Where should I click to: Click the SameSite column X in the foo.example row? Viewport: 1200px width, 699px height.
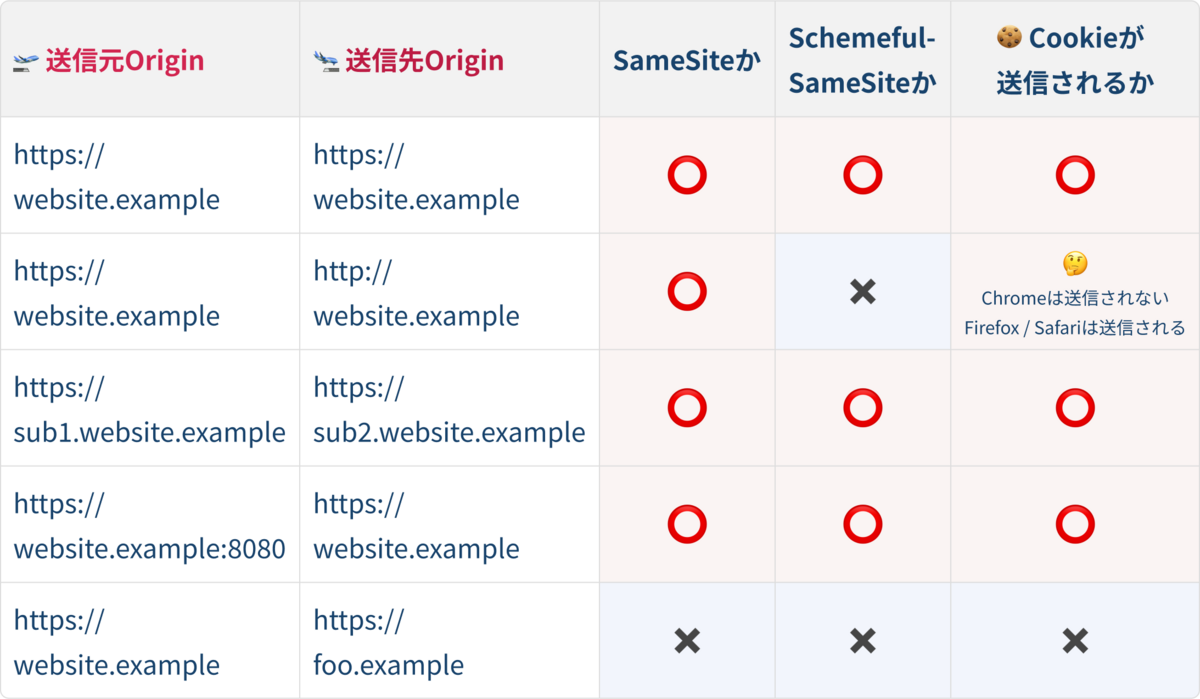pyautogui.click(x=687, y=641)
